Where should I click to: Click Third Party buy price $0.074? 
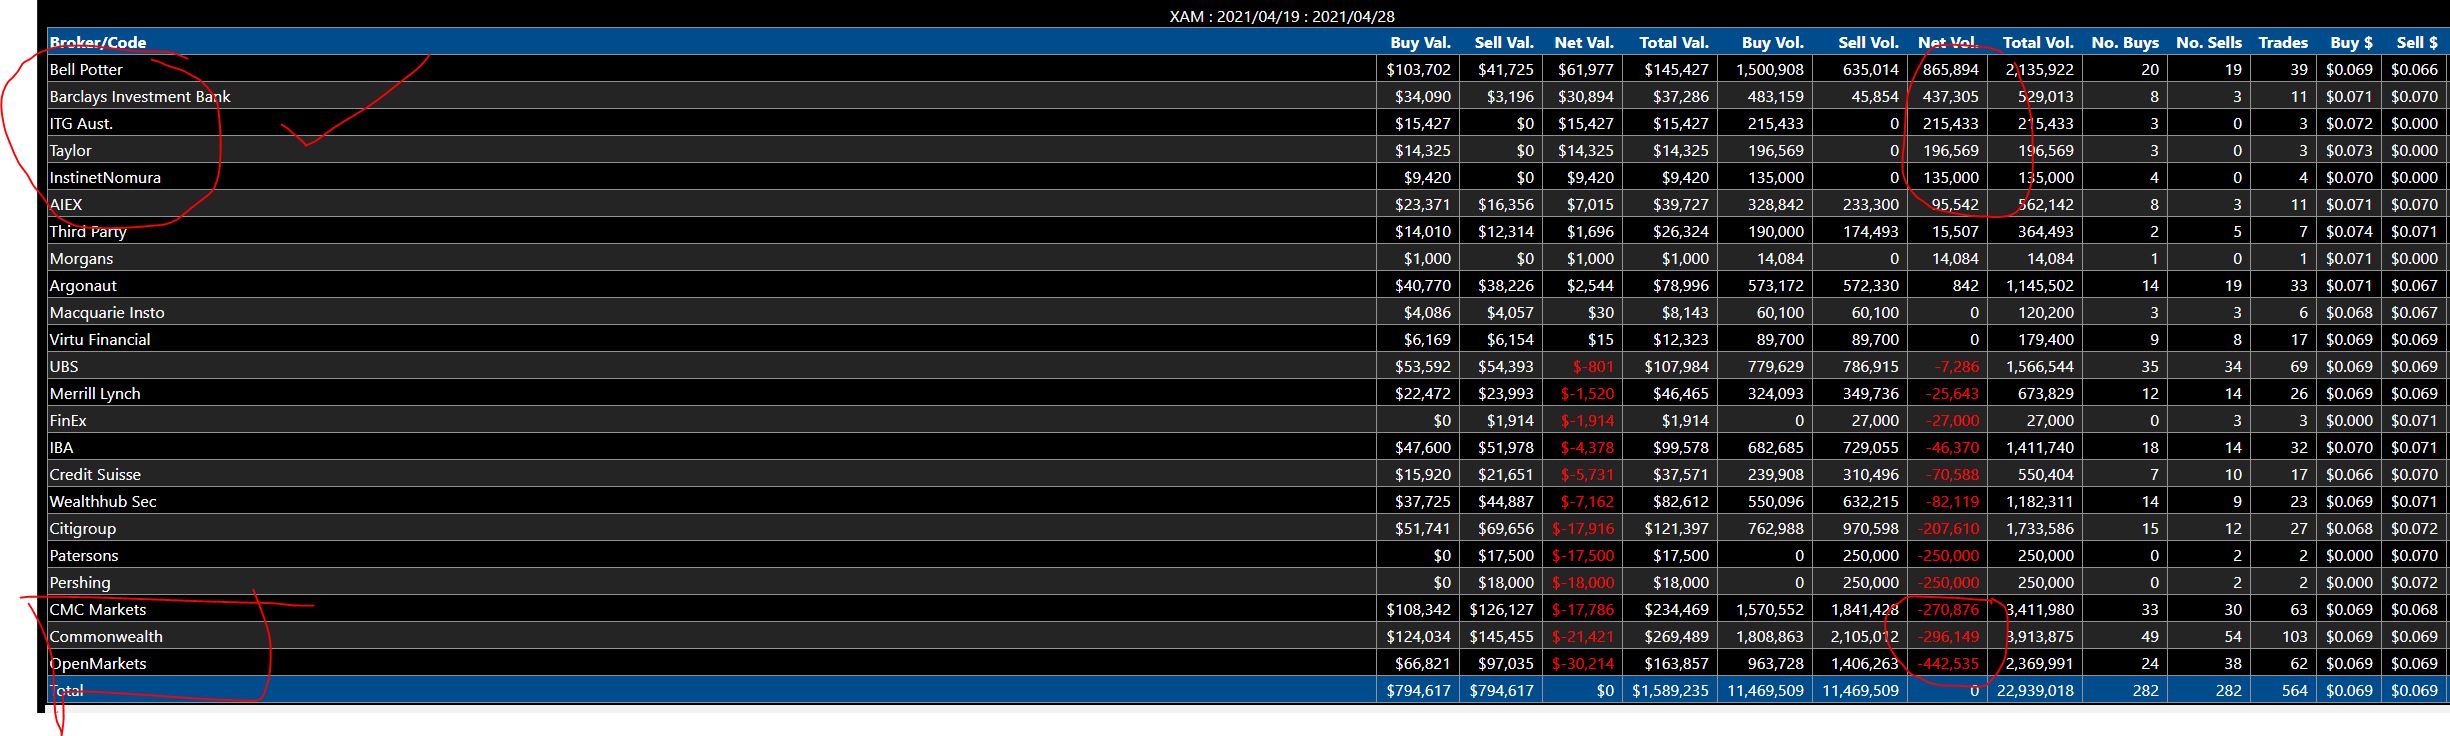click(x=2349, y=231)
